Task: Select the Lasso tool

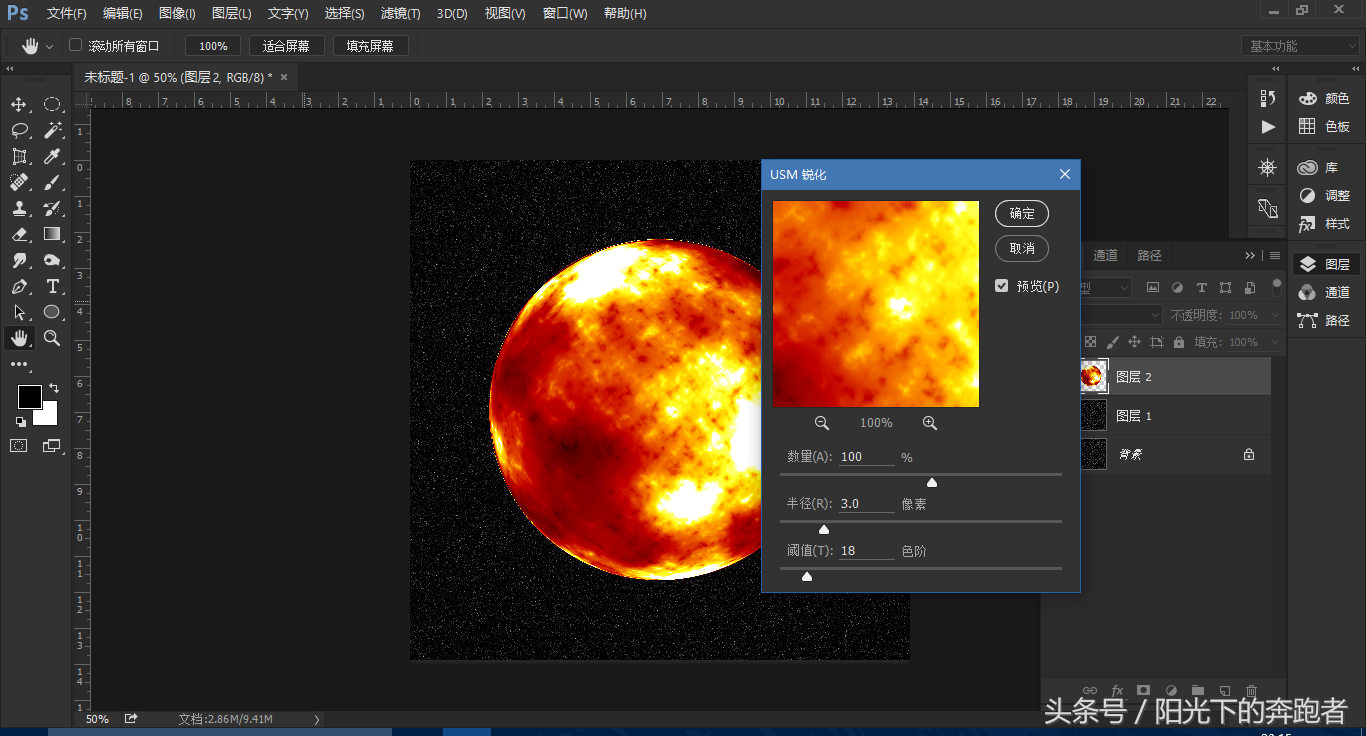Action: coord(19,131)
